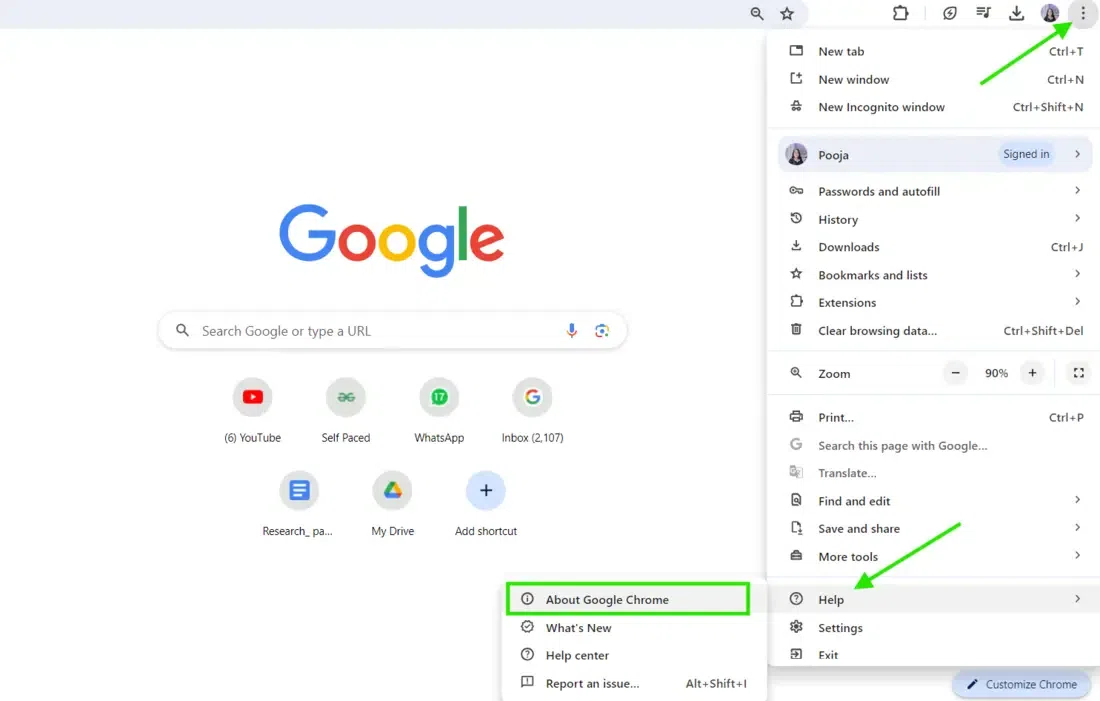Open Downloads from the menu
The height and width of the screenshot is (701, 1100).
click(x=936, y=247)
